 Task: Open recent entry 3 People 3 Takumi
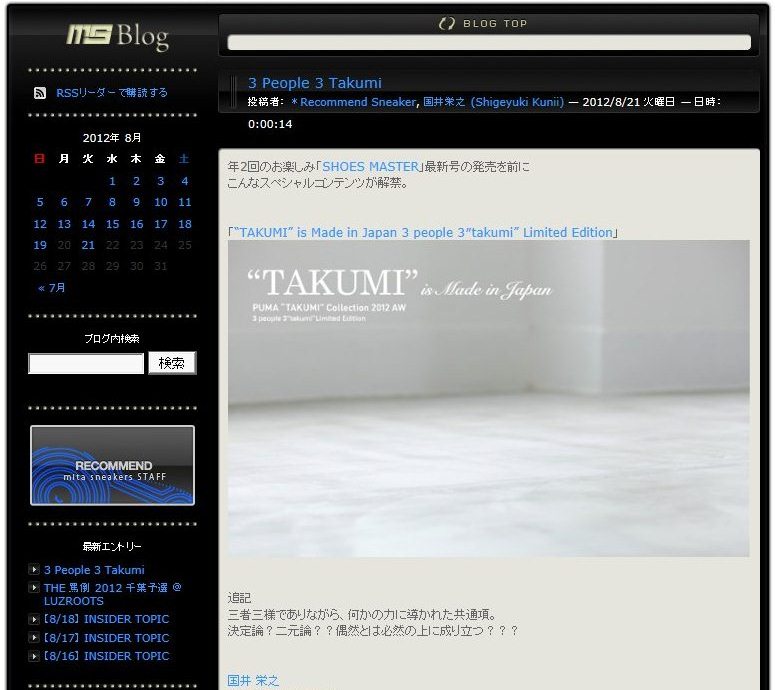94,570
